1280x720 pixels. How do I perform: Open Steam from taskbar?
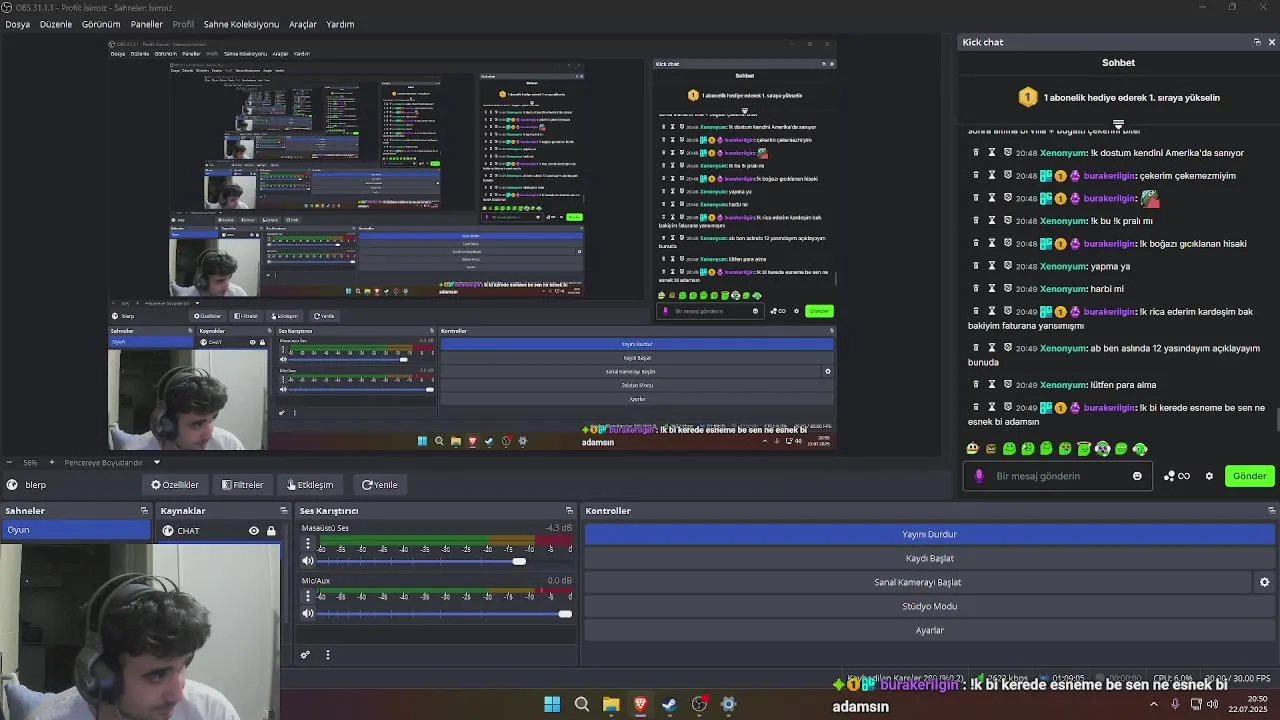pos(669,704)
